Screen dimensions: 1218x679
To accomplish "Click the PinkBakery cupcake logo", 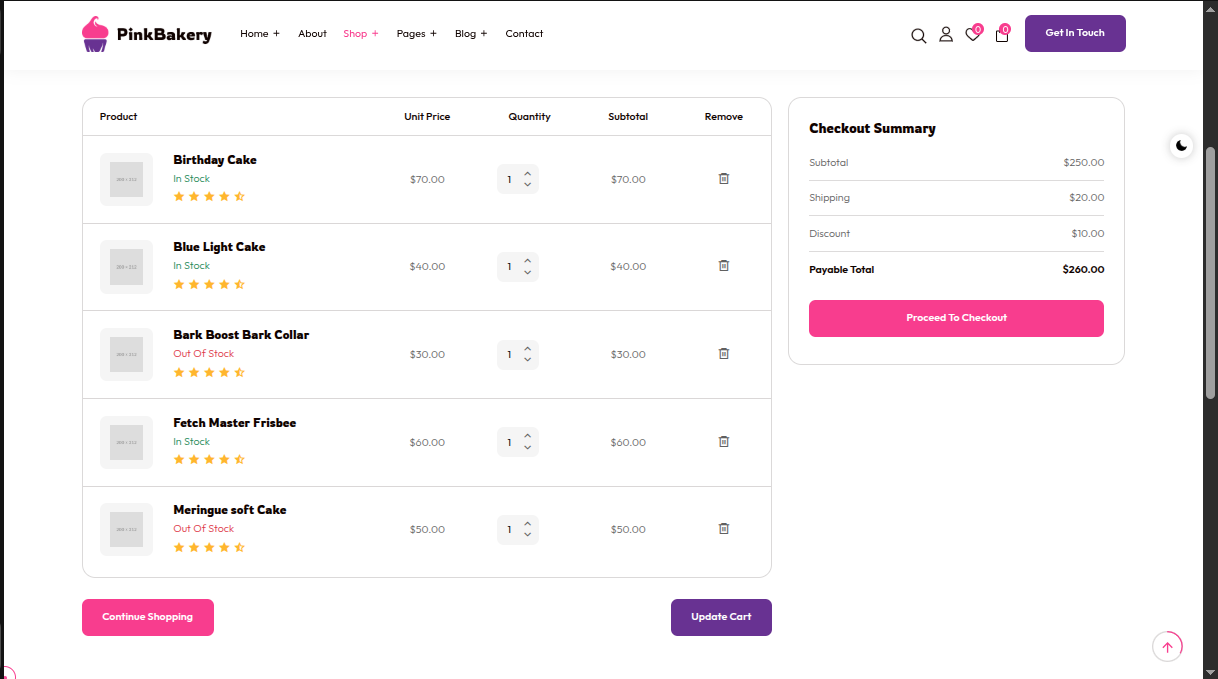I will tap(95, 34).
